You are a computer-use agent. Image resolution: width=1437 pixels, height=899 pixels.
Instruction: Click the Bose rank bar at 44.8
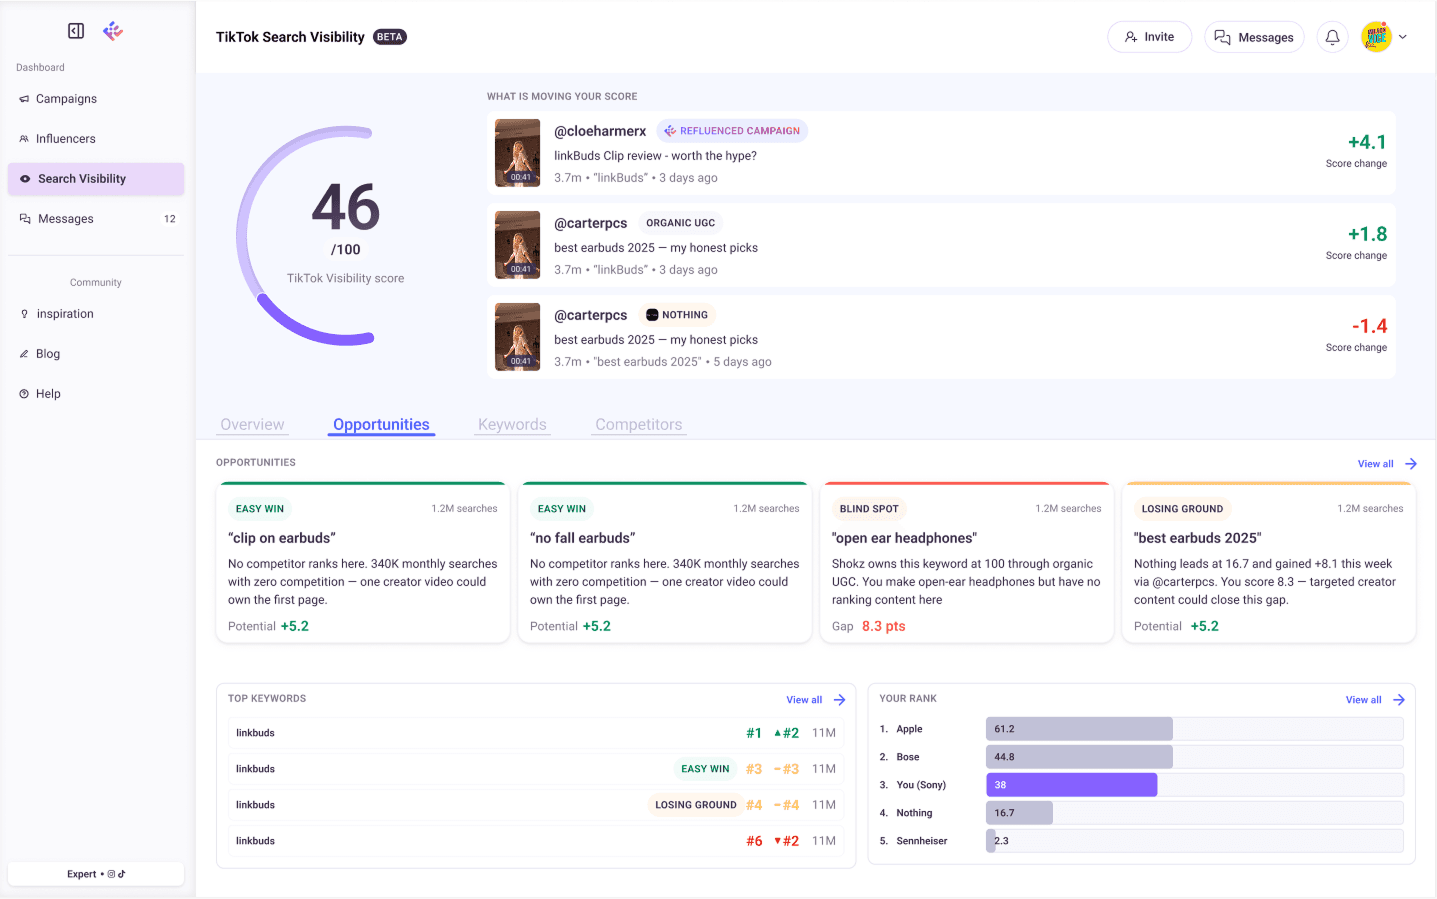[x=1079, y=757]
